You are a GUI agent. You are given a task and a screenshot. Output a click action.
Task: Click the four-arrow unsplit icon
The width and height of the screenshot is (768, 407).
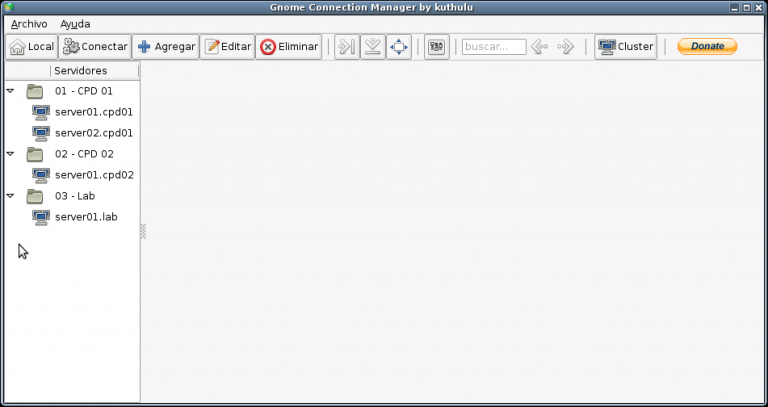[398, 47]
